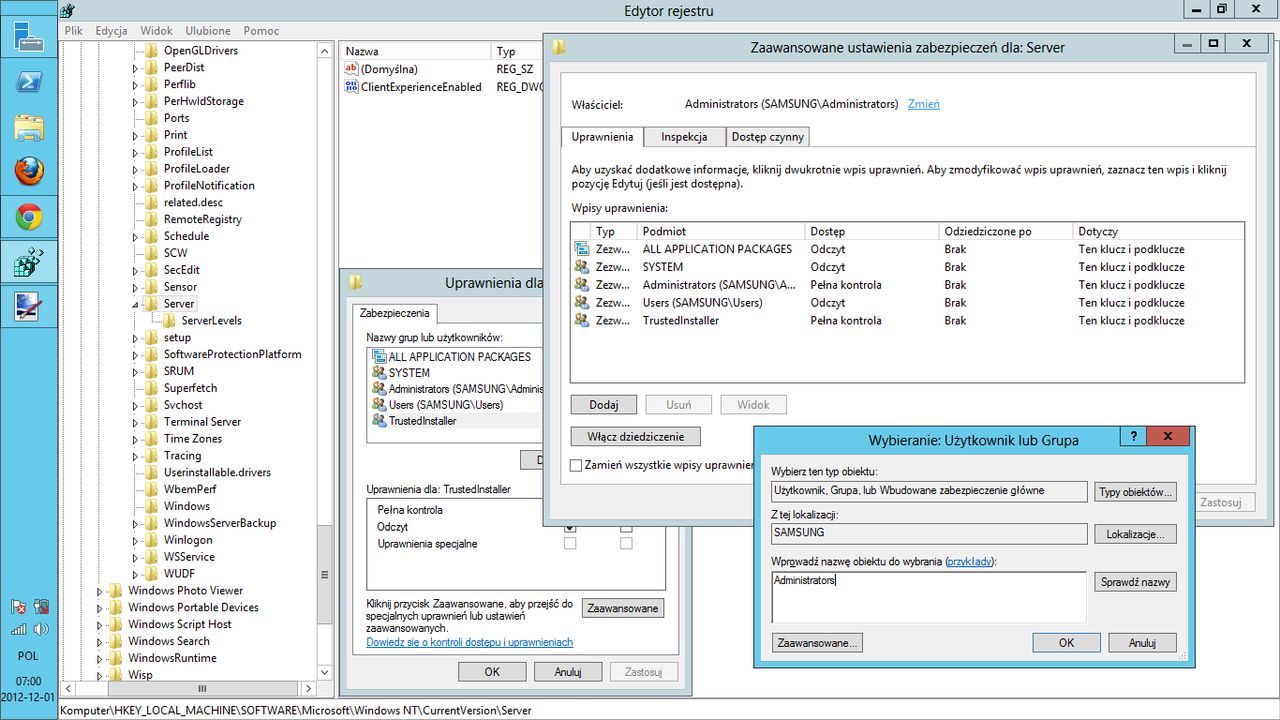
Task: Click the Registry Editor title bar icon
Action: pyautogui.click(x=67, y=11)
